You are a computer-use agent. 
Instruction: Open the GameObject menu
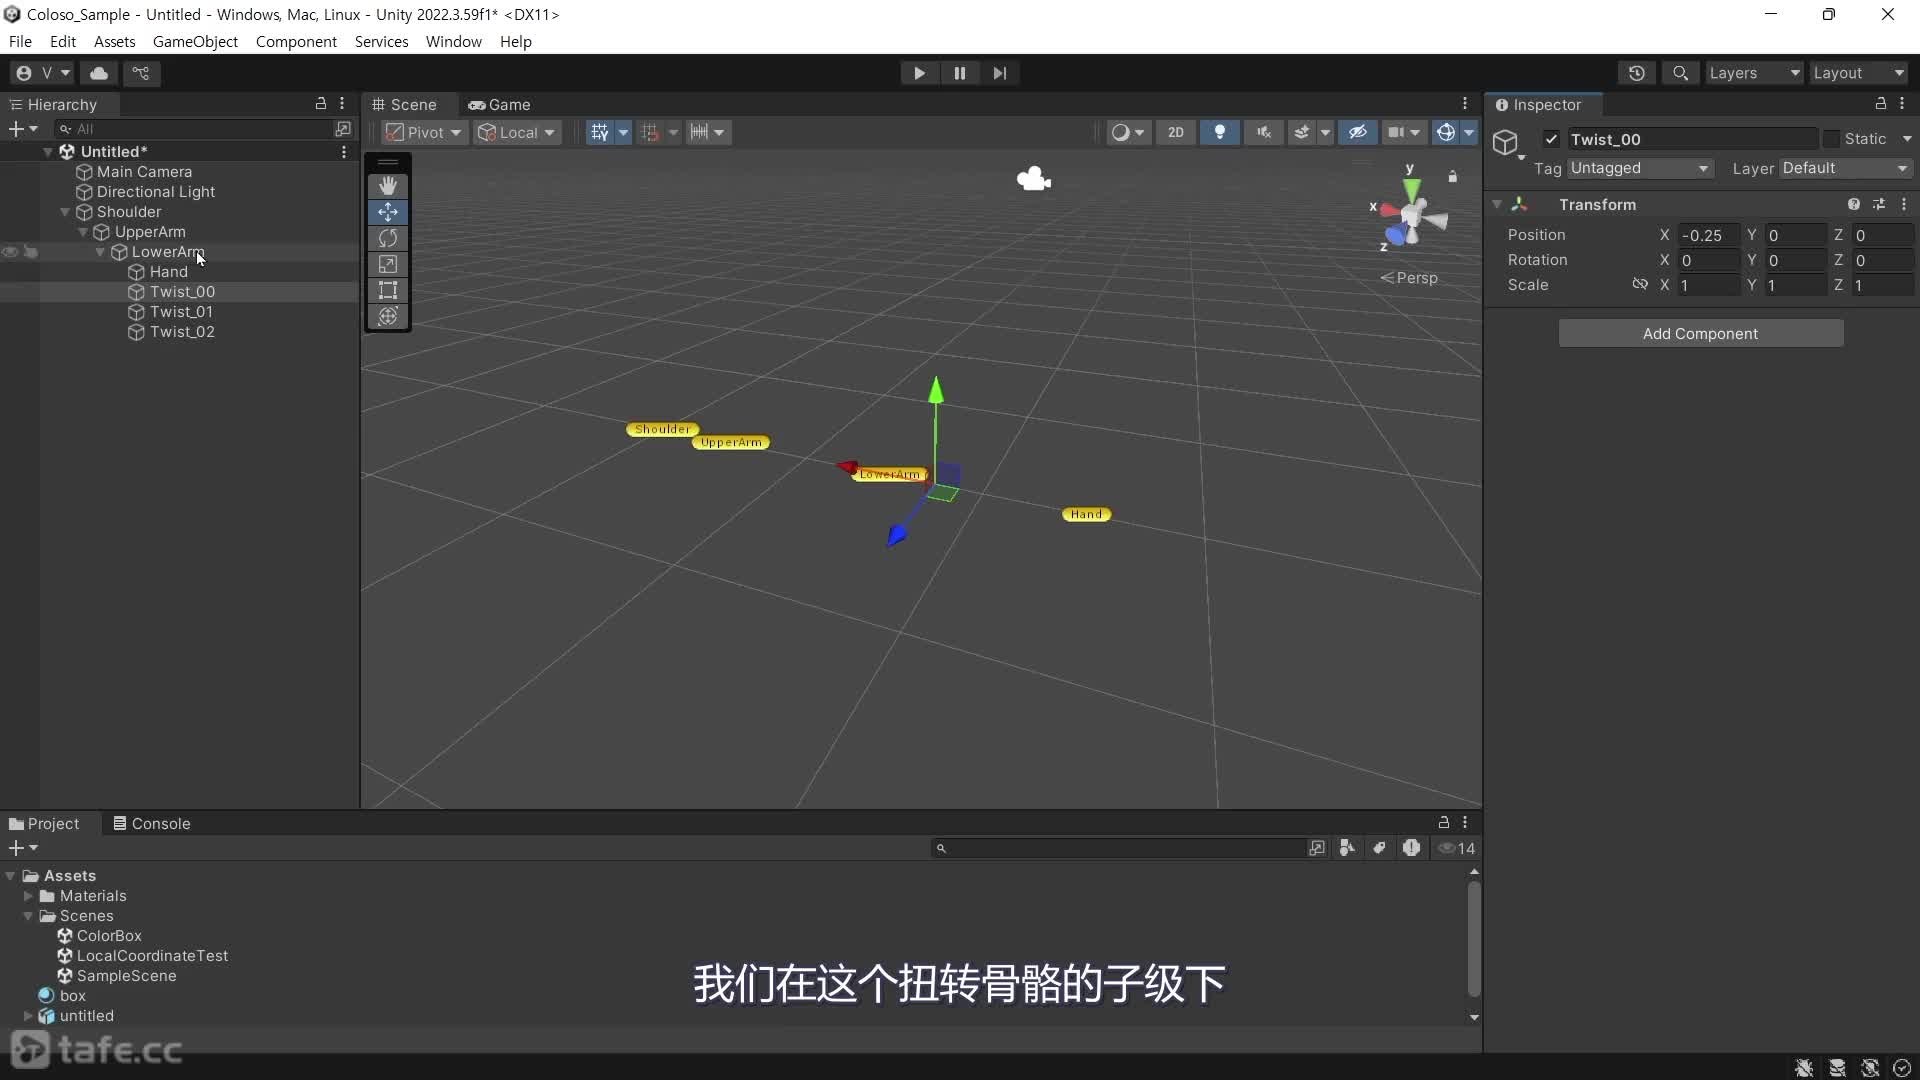click(195, 42)
